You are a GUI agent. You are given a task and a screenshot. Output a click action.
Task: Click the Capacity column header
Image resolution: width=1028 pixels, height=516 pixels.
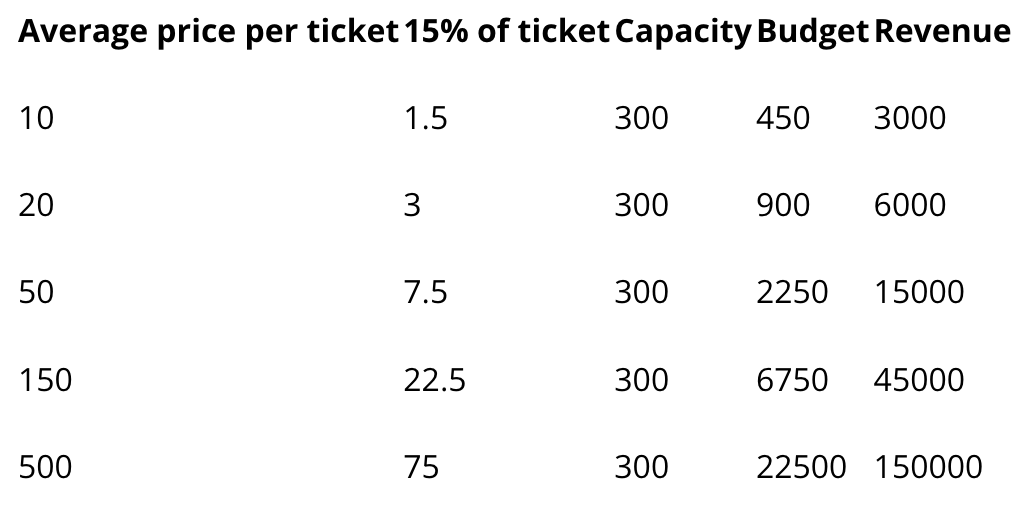[682, 32]
